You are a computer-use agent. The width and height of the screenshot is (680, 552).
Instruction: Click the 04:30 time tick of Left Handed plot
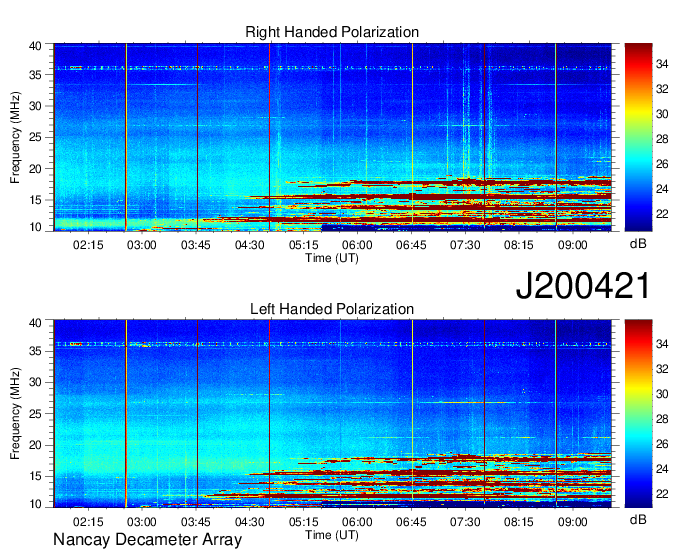click(249, 522)
